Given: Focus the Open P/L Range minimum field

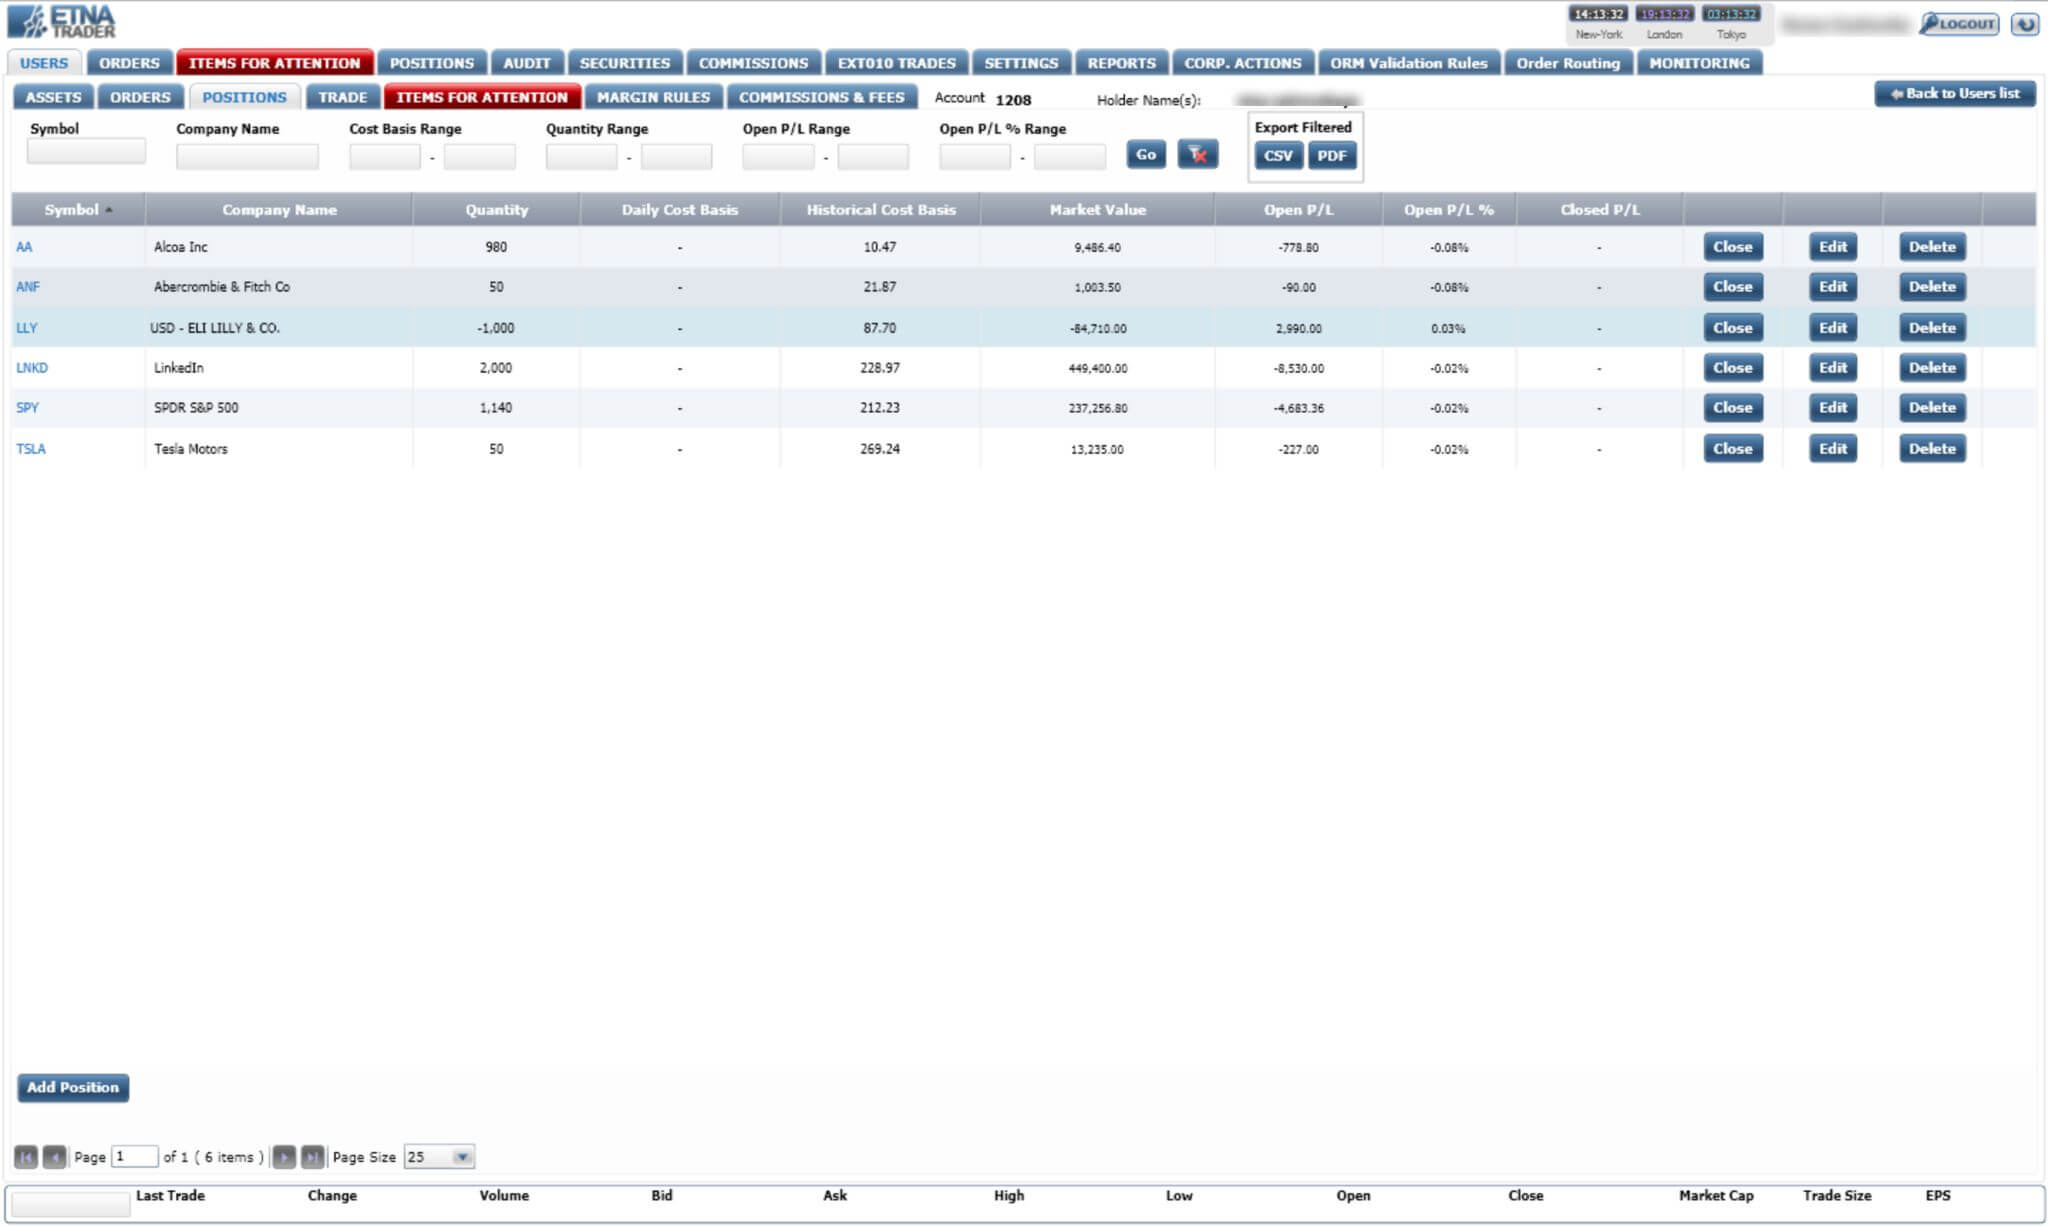Looking at the screenshot, I should 778,157.
